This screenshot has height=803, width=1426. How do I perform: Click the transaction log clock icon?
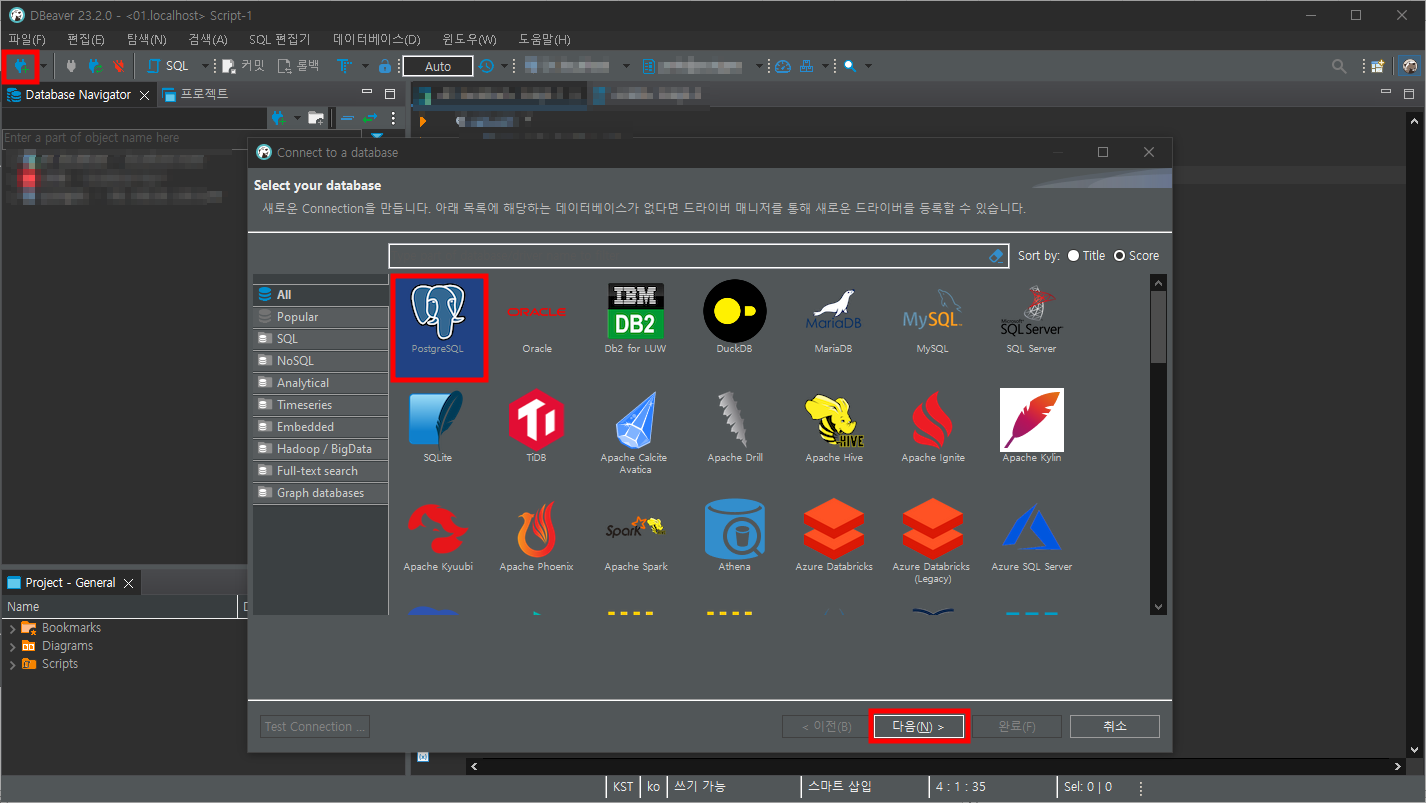click(486, 66)
